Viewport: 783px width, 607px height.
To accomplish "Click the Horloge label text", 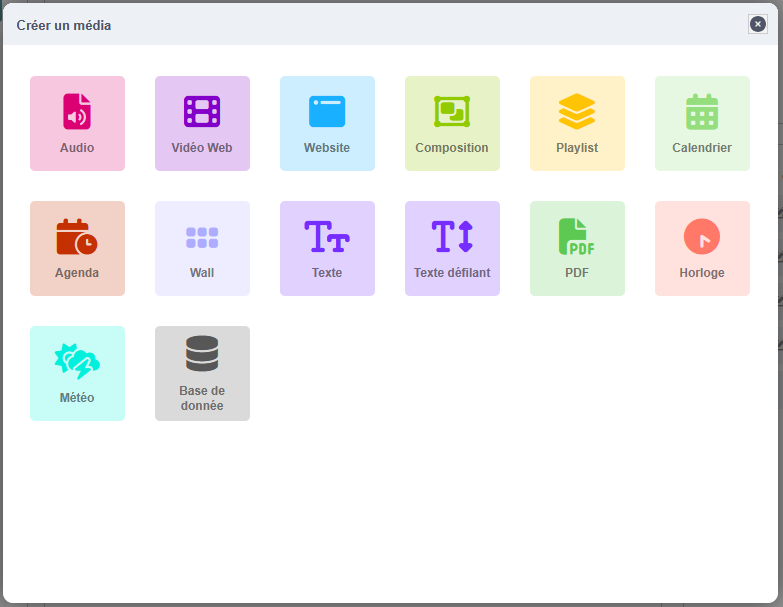I will pos(702,273).
